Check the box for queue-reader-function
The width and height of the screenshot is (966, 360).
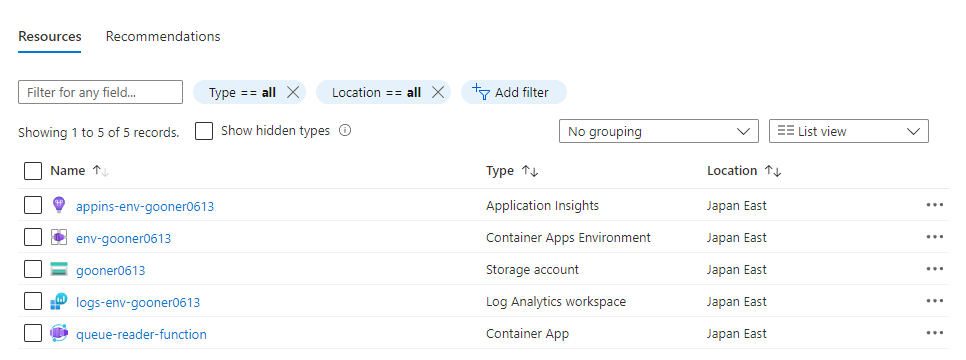coord(33,333)
